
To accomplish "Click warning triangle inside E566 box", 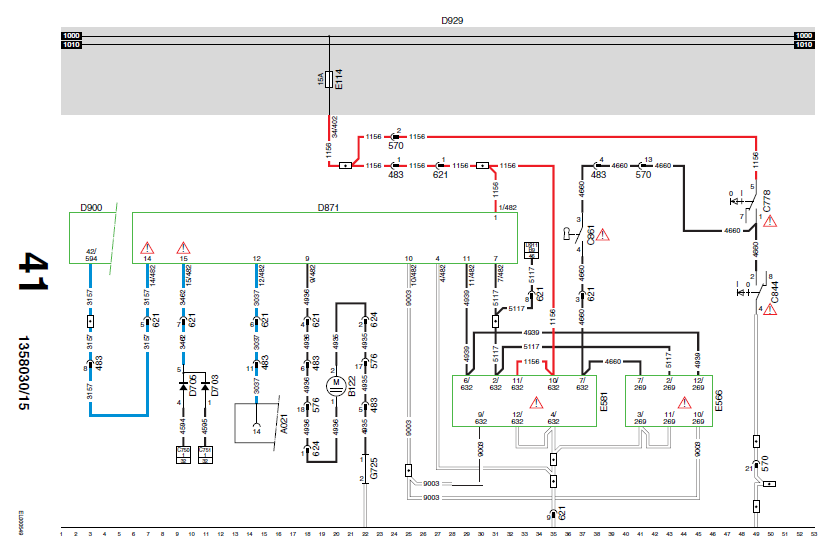I will (684, 402).
